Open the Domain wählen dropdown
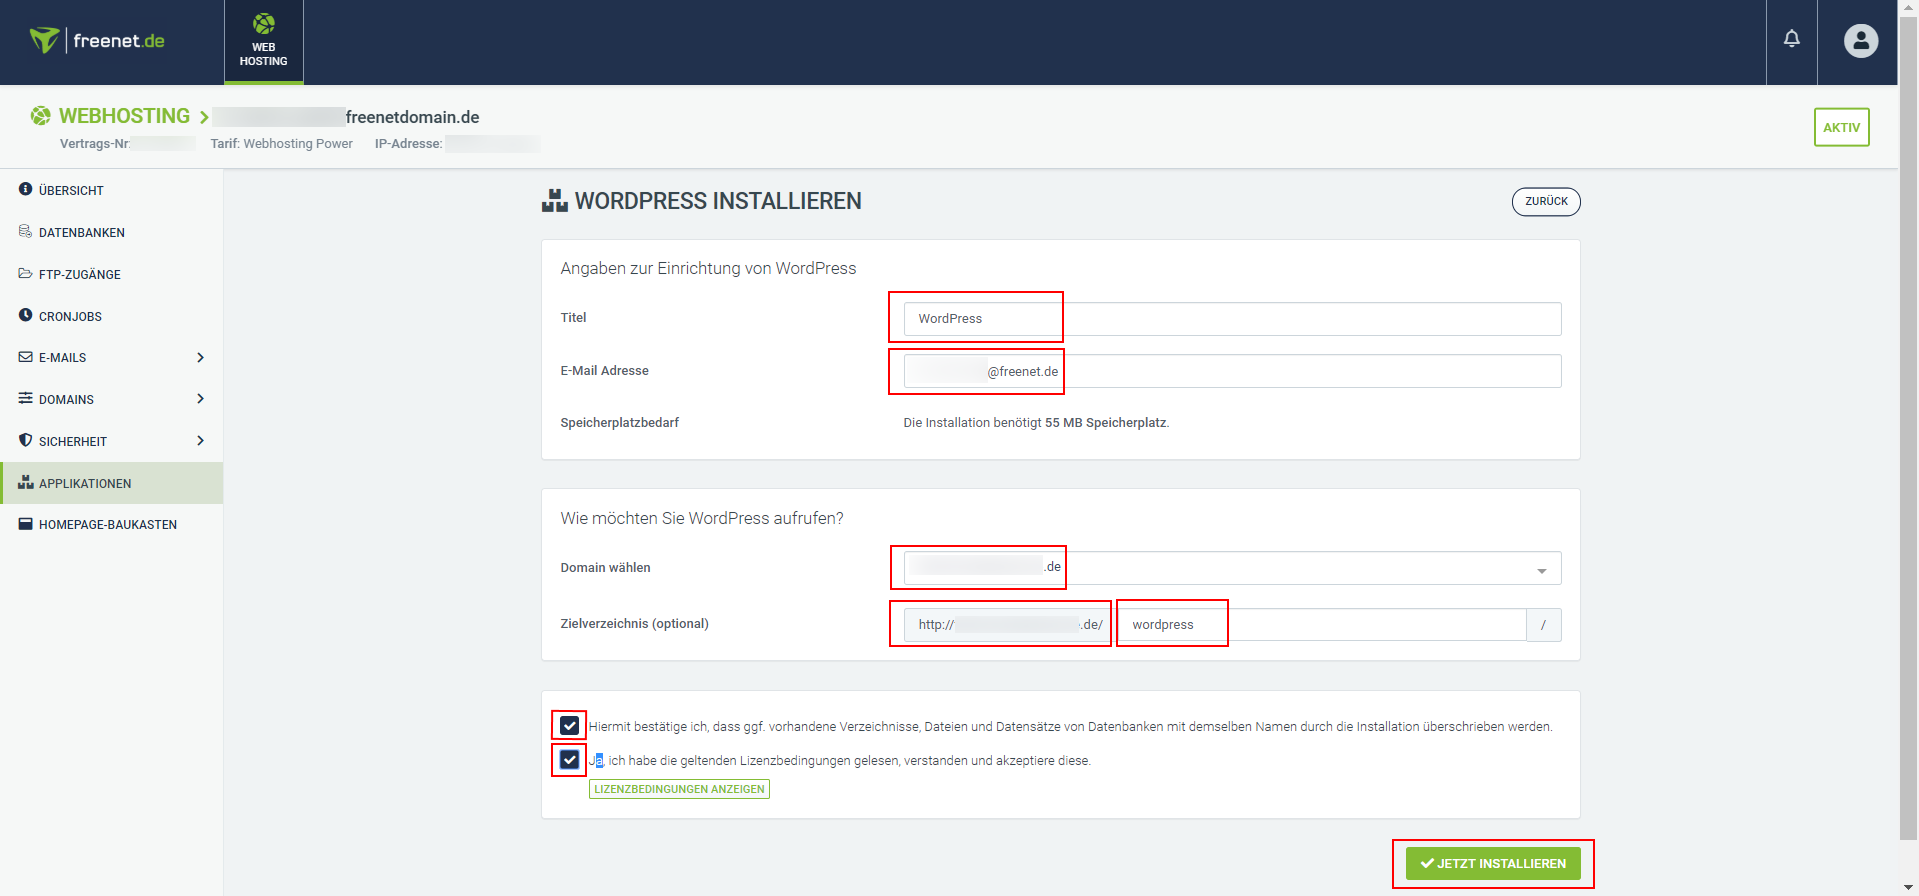Viewport: 1919px width, 896px height. [1232, 568]
